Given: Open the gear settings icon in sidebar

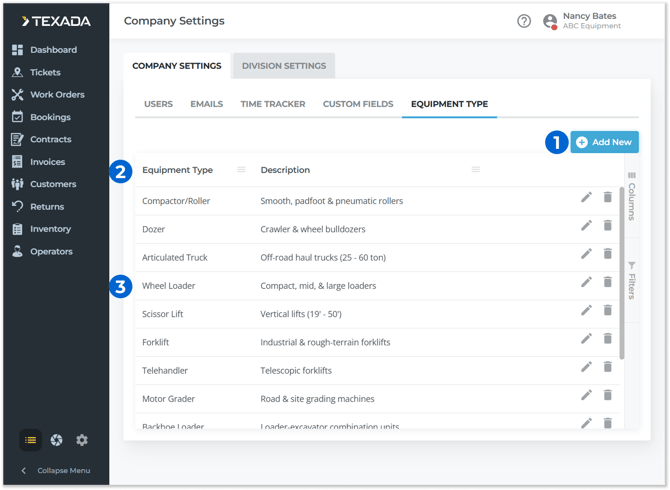Looking at the screenshot, I should 82,440.
